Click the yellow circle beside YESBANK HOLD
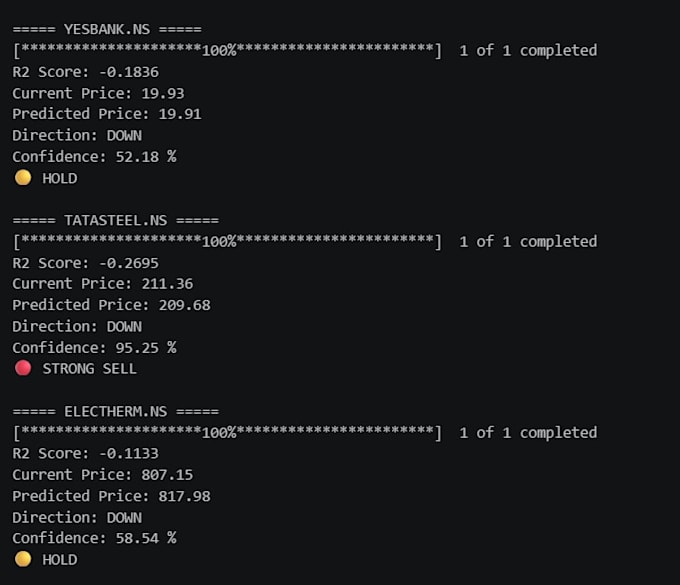 point(23,177)
